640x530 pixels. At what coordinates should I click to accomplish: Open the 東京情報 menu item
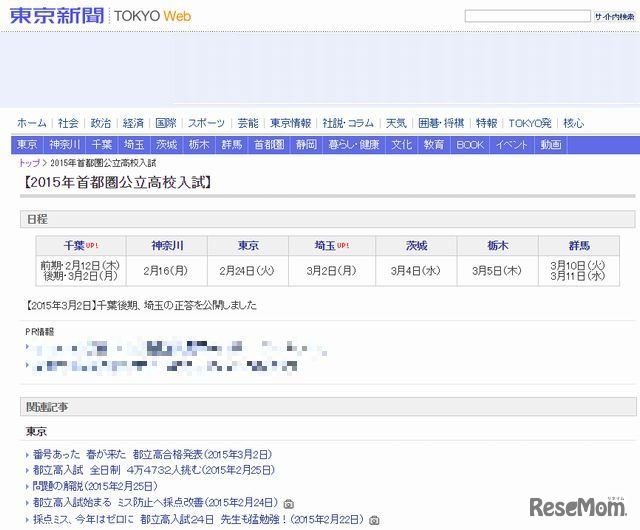click(x=290, y=123)
